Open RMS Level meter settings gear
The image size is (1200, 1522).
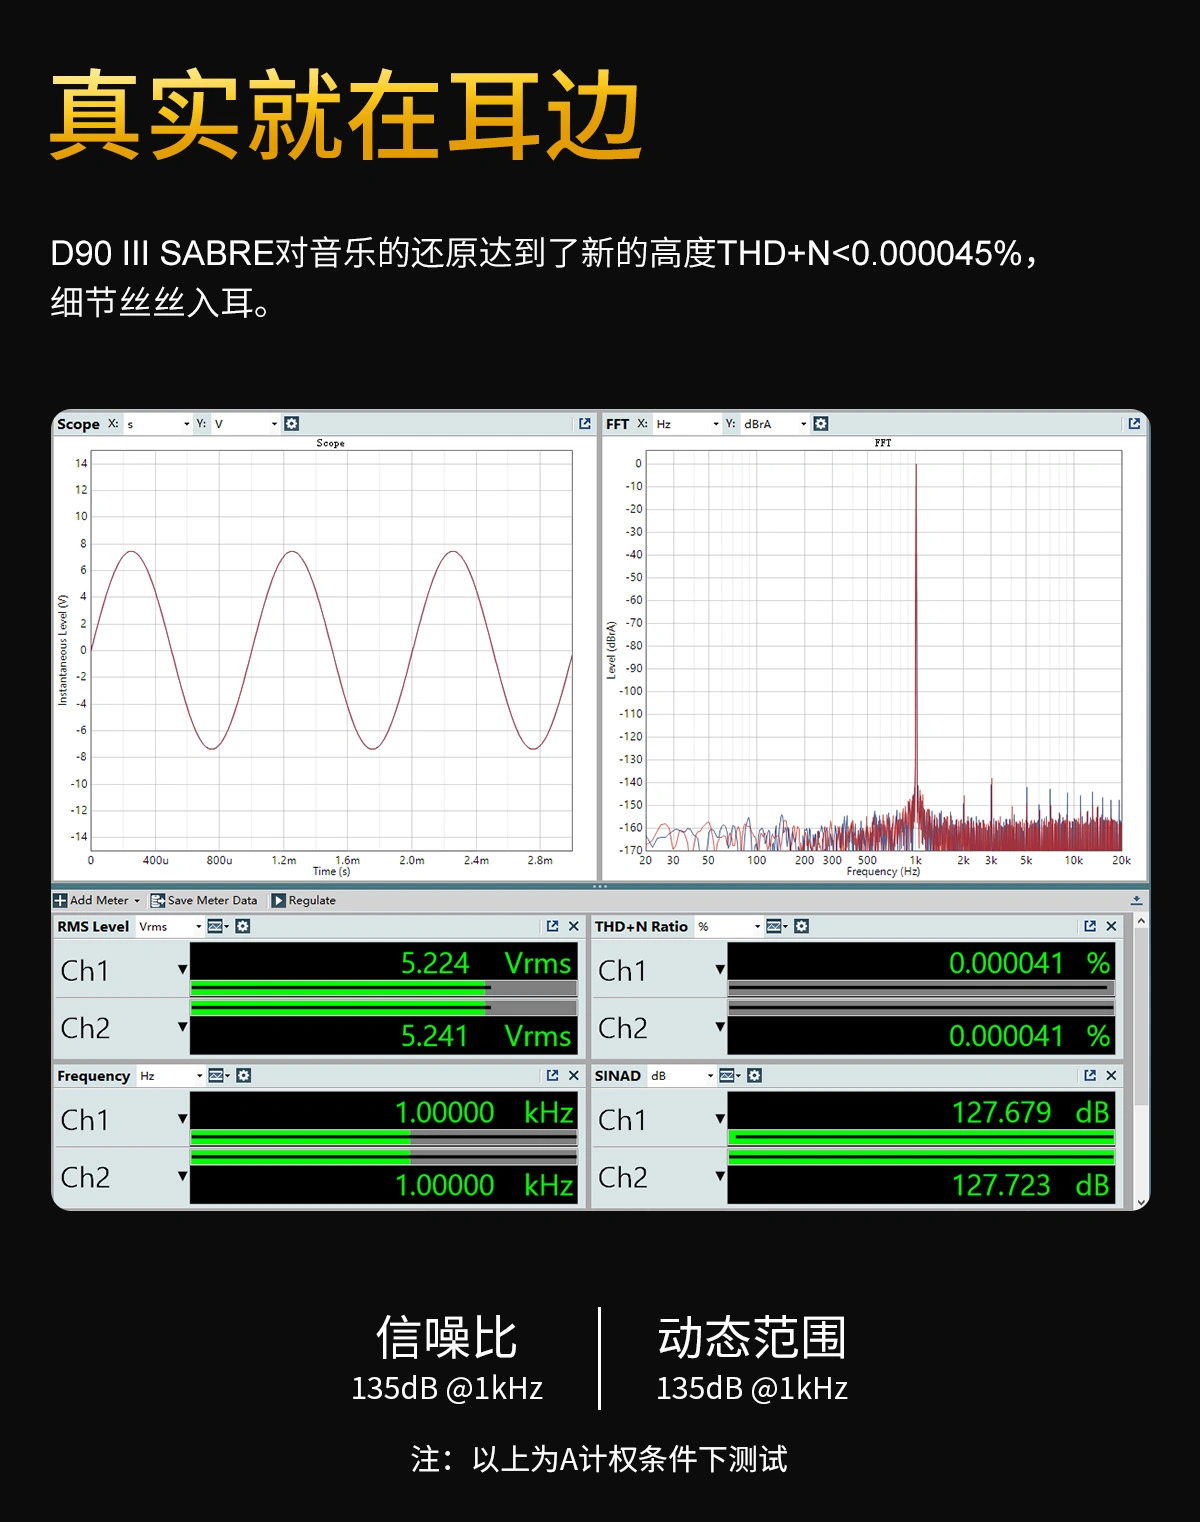(x=243, y=927)
